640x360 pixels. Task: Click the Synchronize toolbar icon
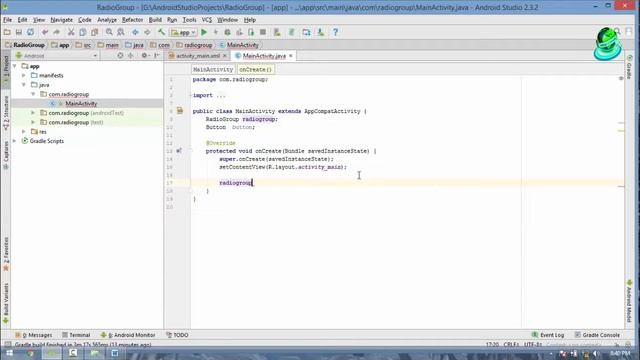[x=31, y=32]
